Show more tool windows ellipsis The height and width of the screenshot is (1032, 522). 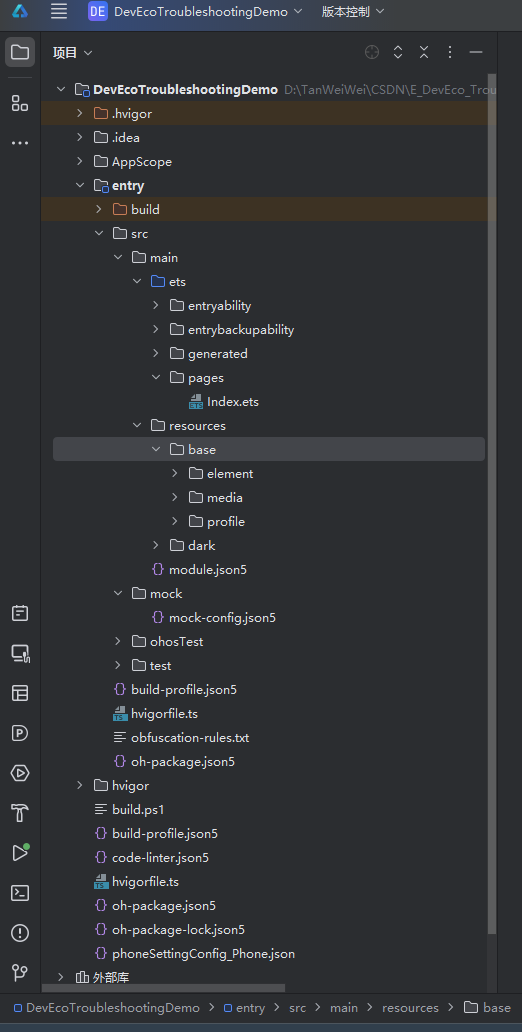point(20,143)
